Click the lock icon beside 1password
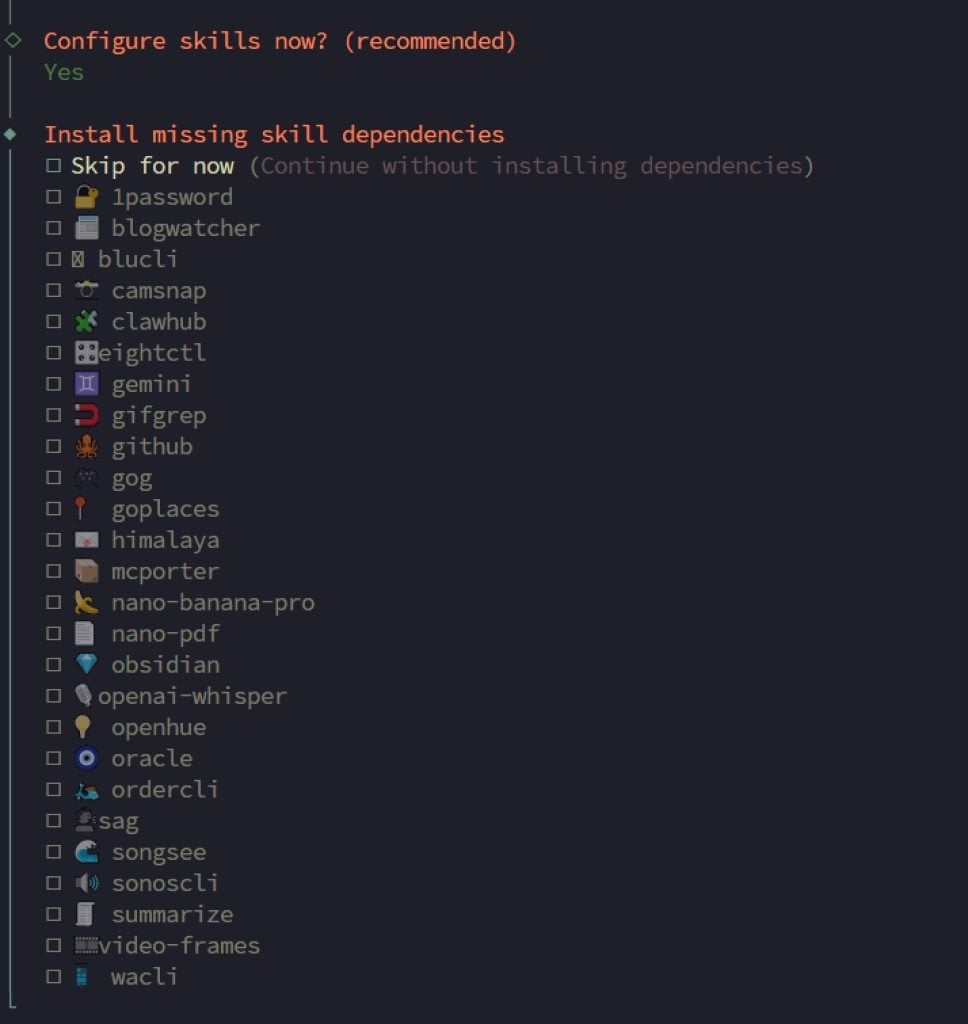This screenshot has height=1024, width=968. click(x=87, y=197)
